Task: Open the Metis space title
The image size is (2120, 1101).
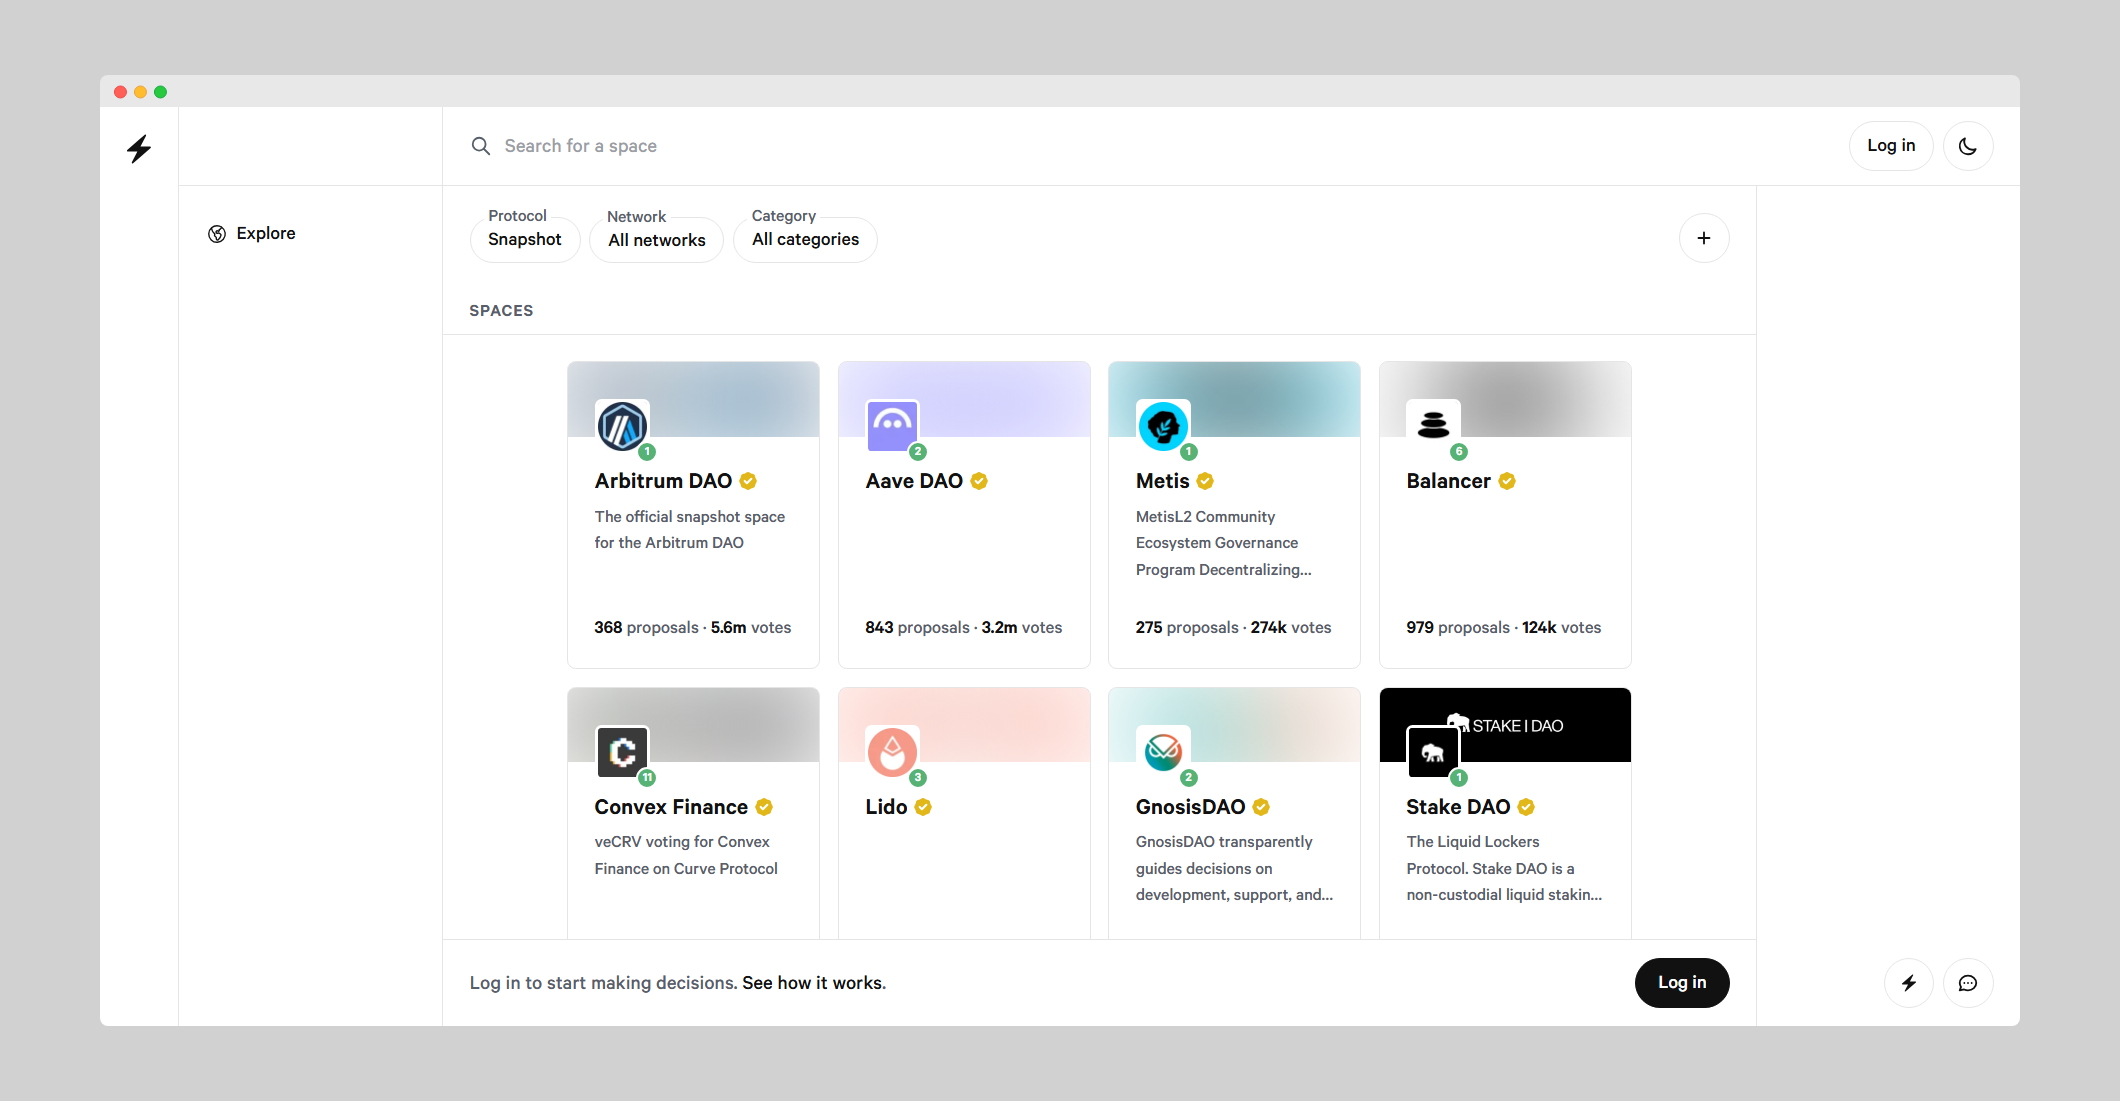Action: click(x=1162, y=481)
